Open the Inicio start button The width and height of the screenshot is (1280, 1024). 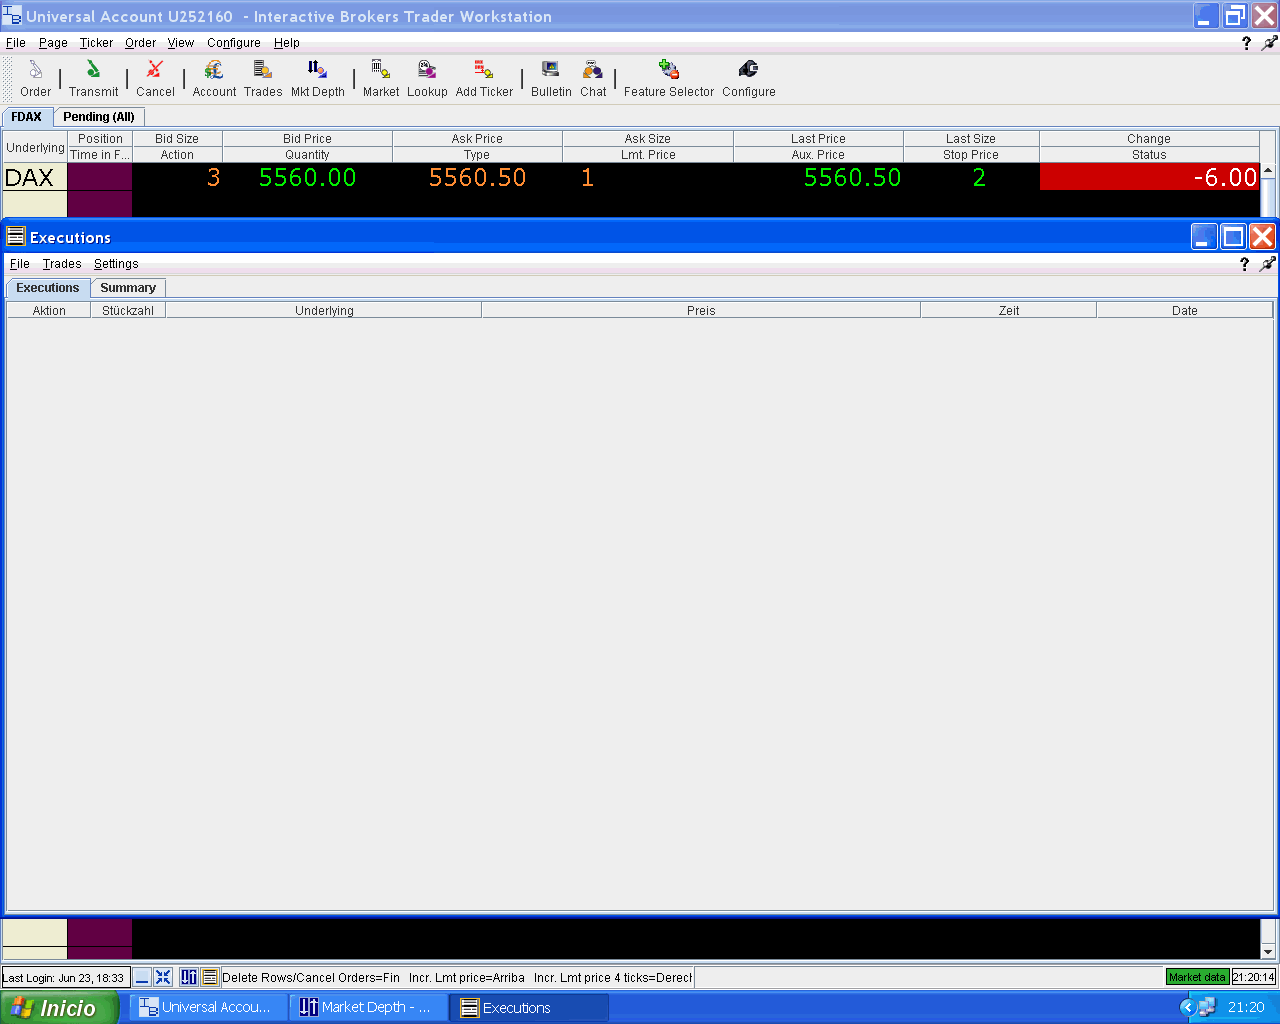click(58, 1007)
